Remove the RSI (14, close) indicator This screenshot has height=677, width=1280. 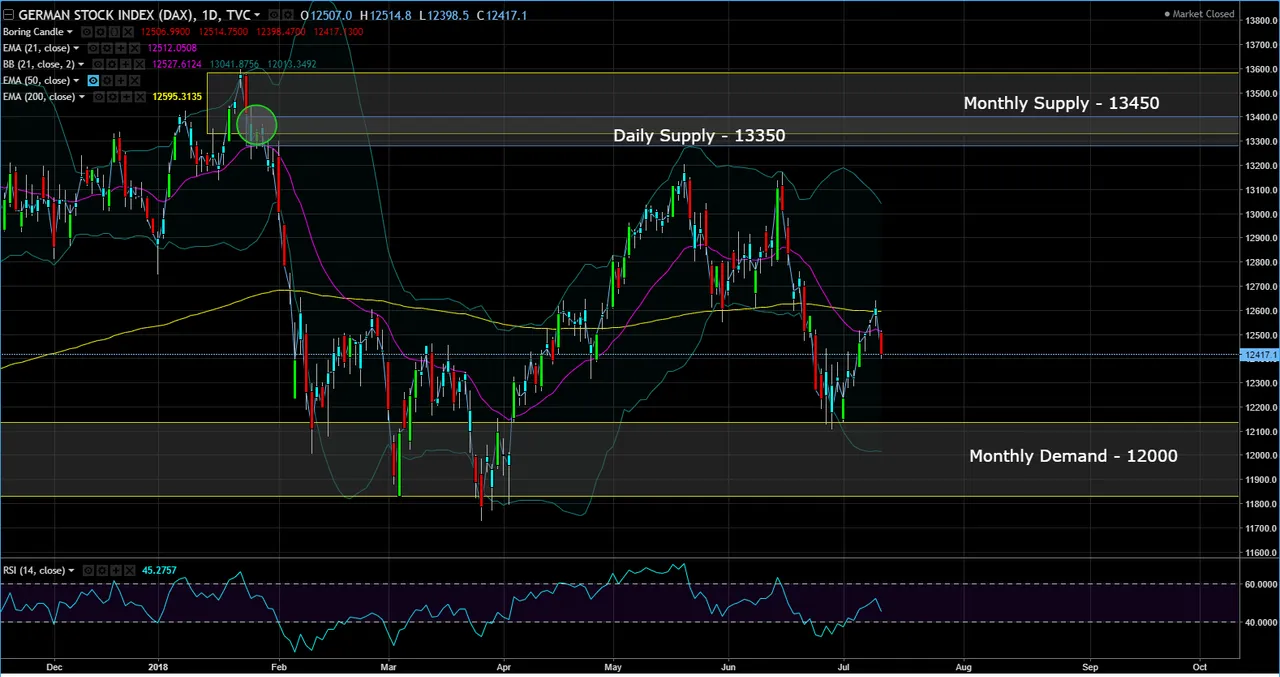pyautogui.click(x=130, y=570)
